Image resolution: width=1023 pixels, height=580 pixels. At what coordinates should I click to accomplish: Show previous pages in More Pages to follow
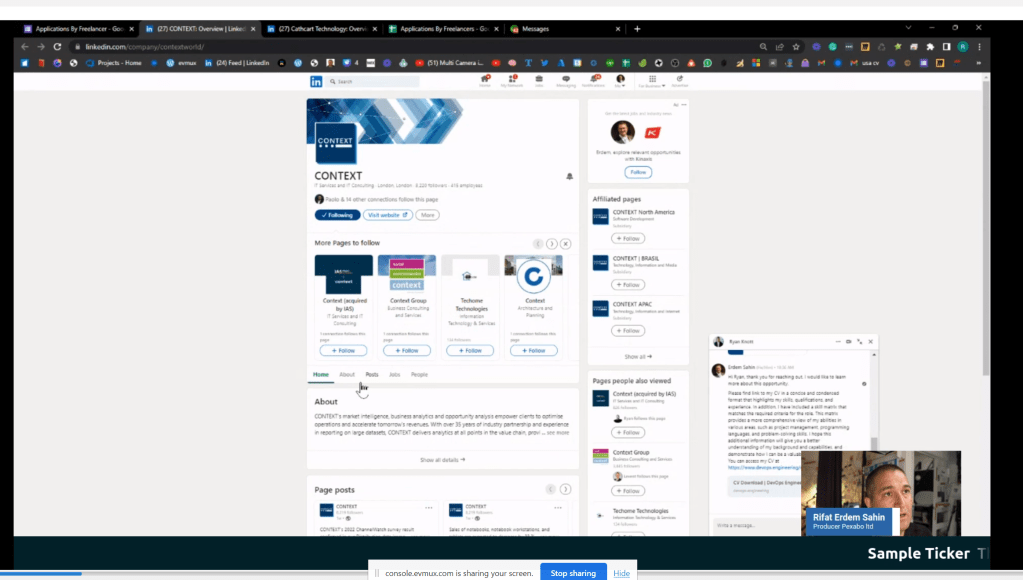(538, 243)
